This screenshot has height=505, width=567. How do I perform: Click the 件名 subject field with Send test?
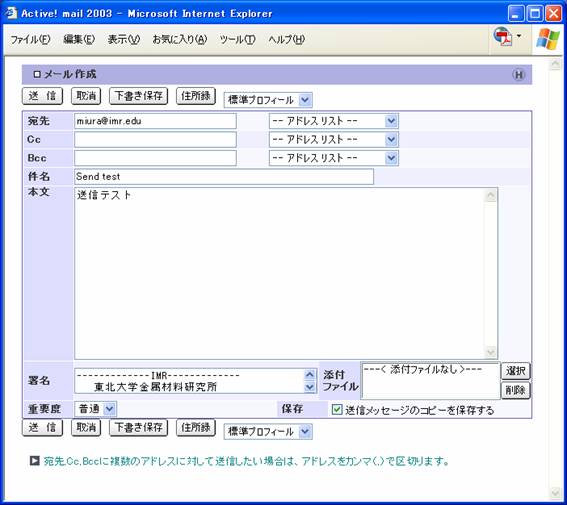click(224, 176)
